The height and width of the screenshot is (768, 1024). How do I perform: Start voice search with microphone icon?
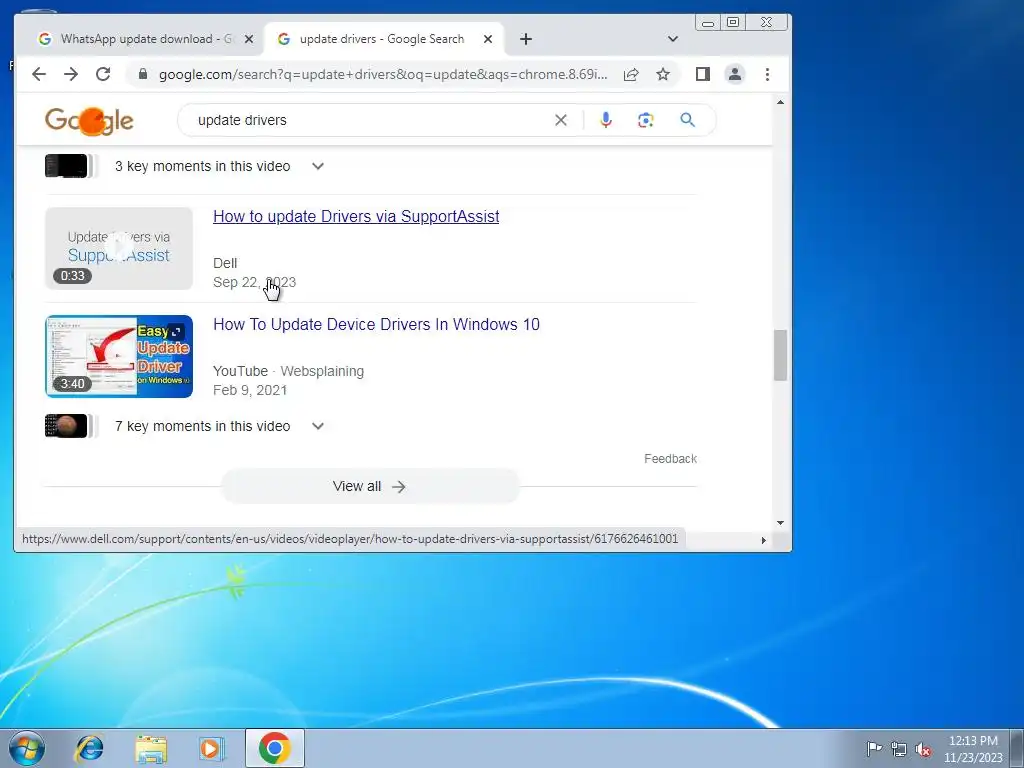(x=606, y=120)
